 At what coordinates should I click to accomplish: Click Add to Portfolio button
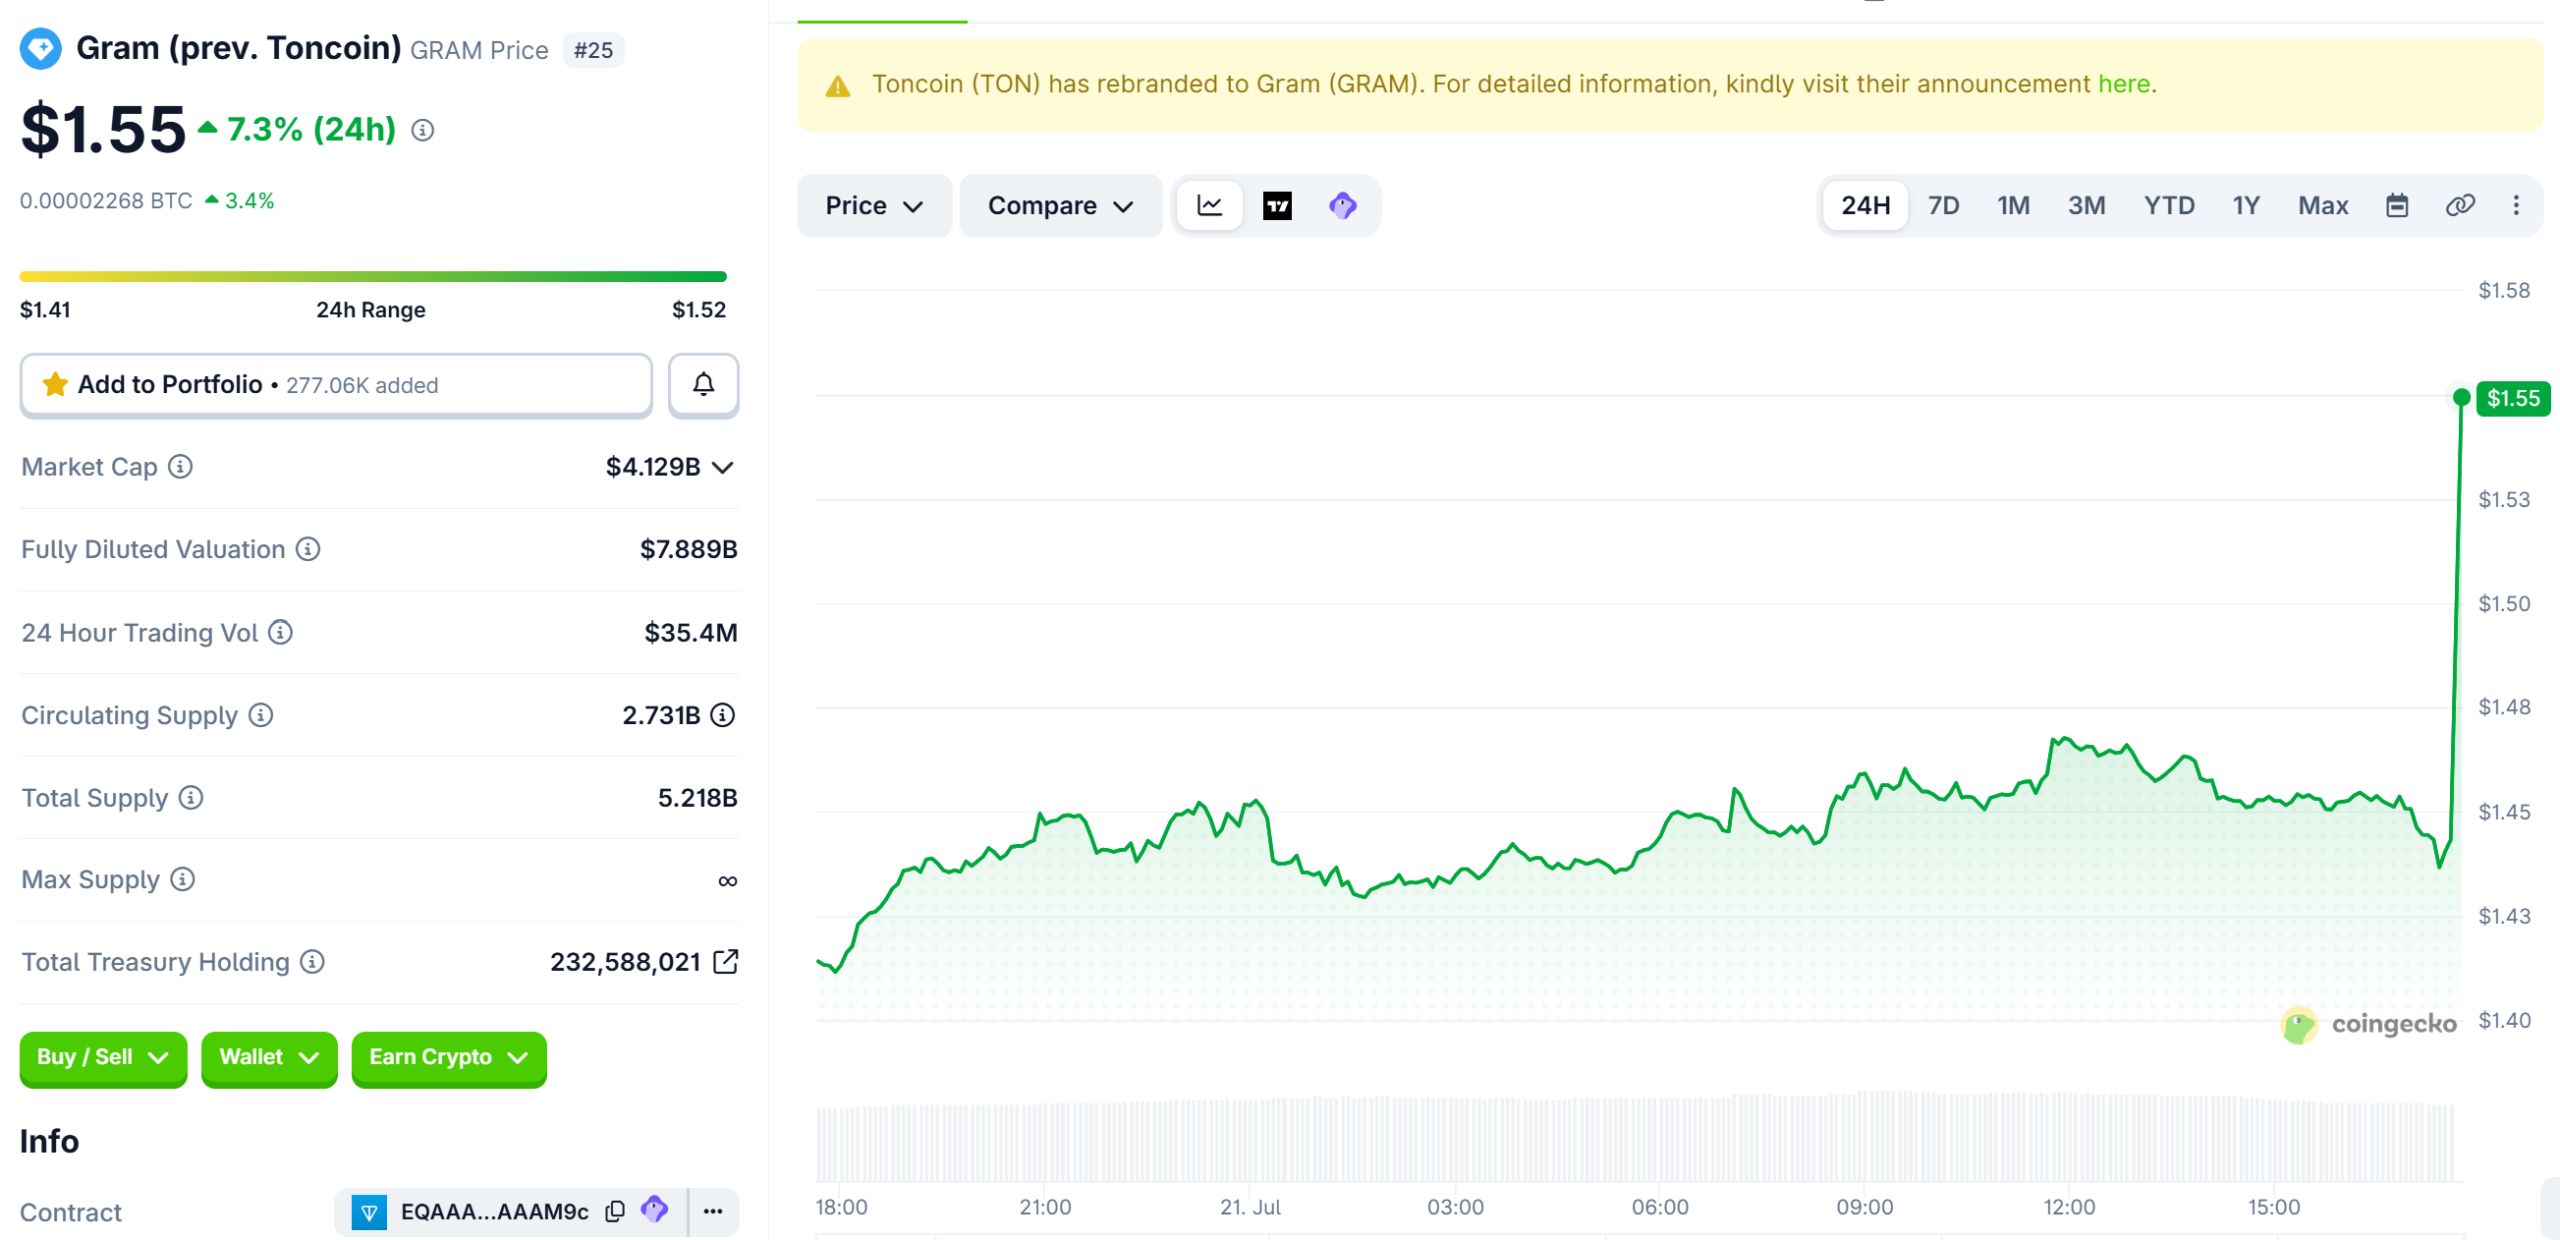coord(336,385)
